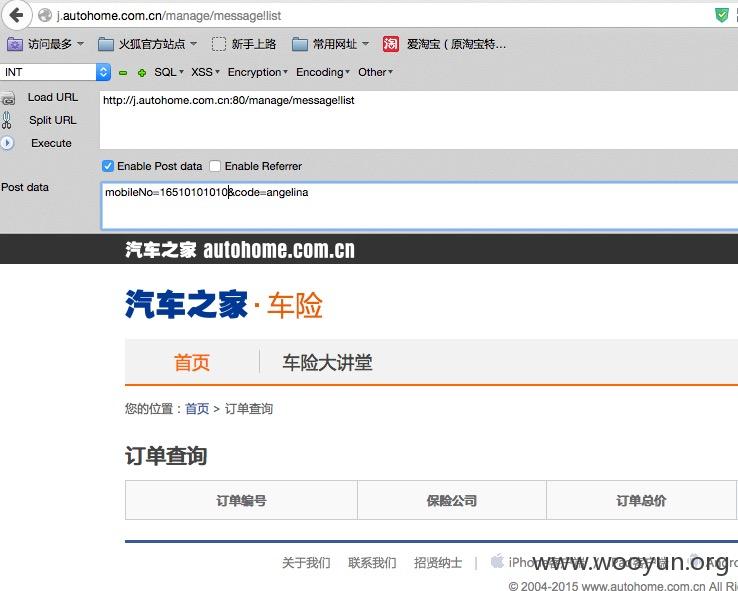The image size is (738, 591).
Task: Open the 联系我们 footer link
Action: [372, 563]
